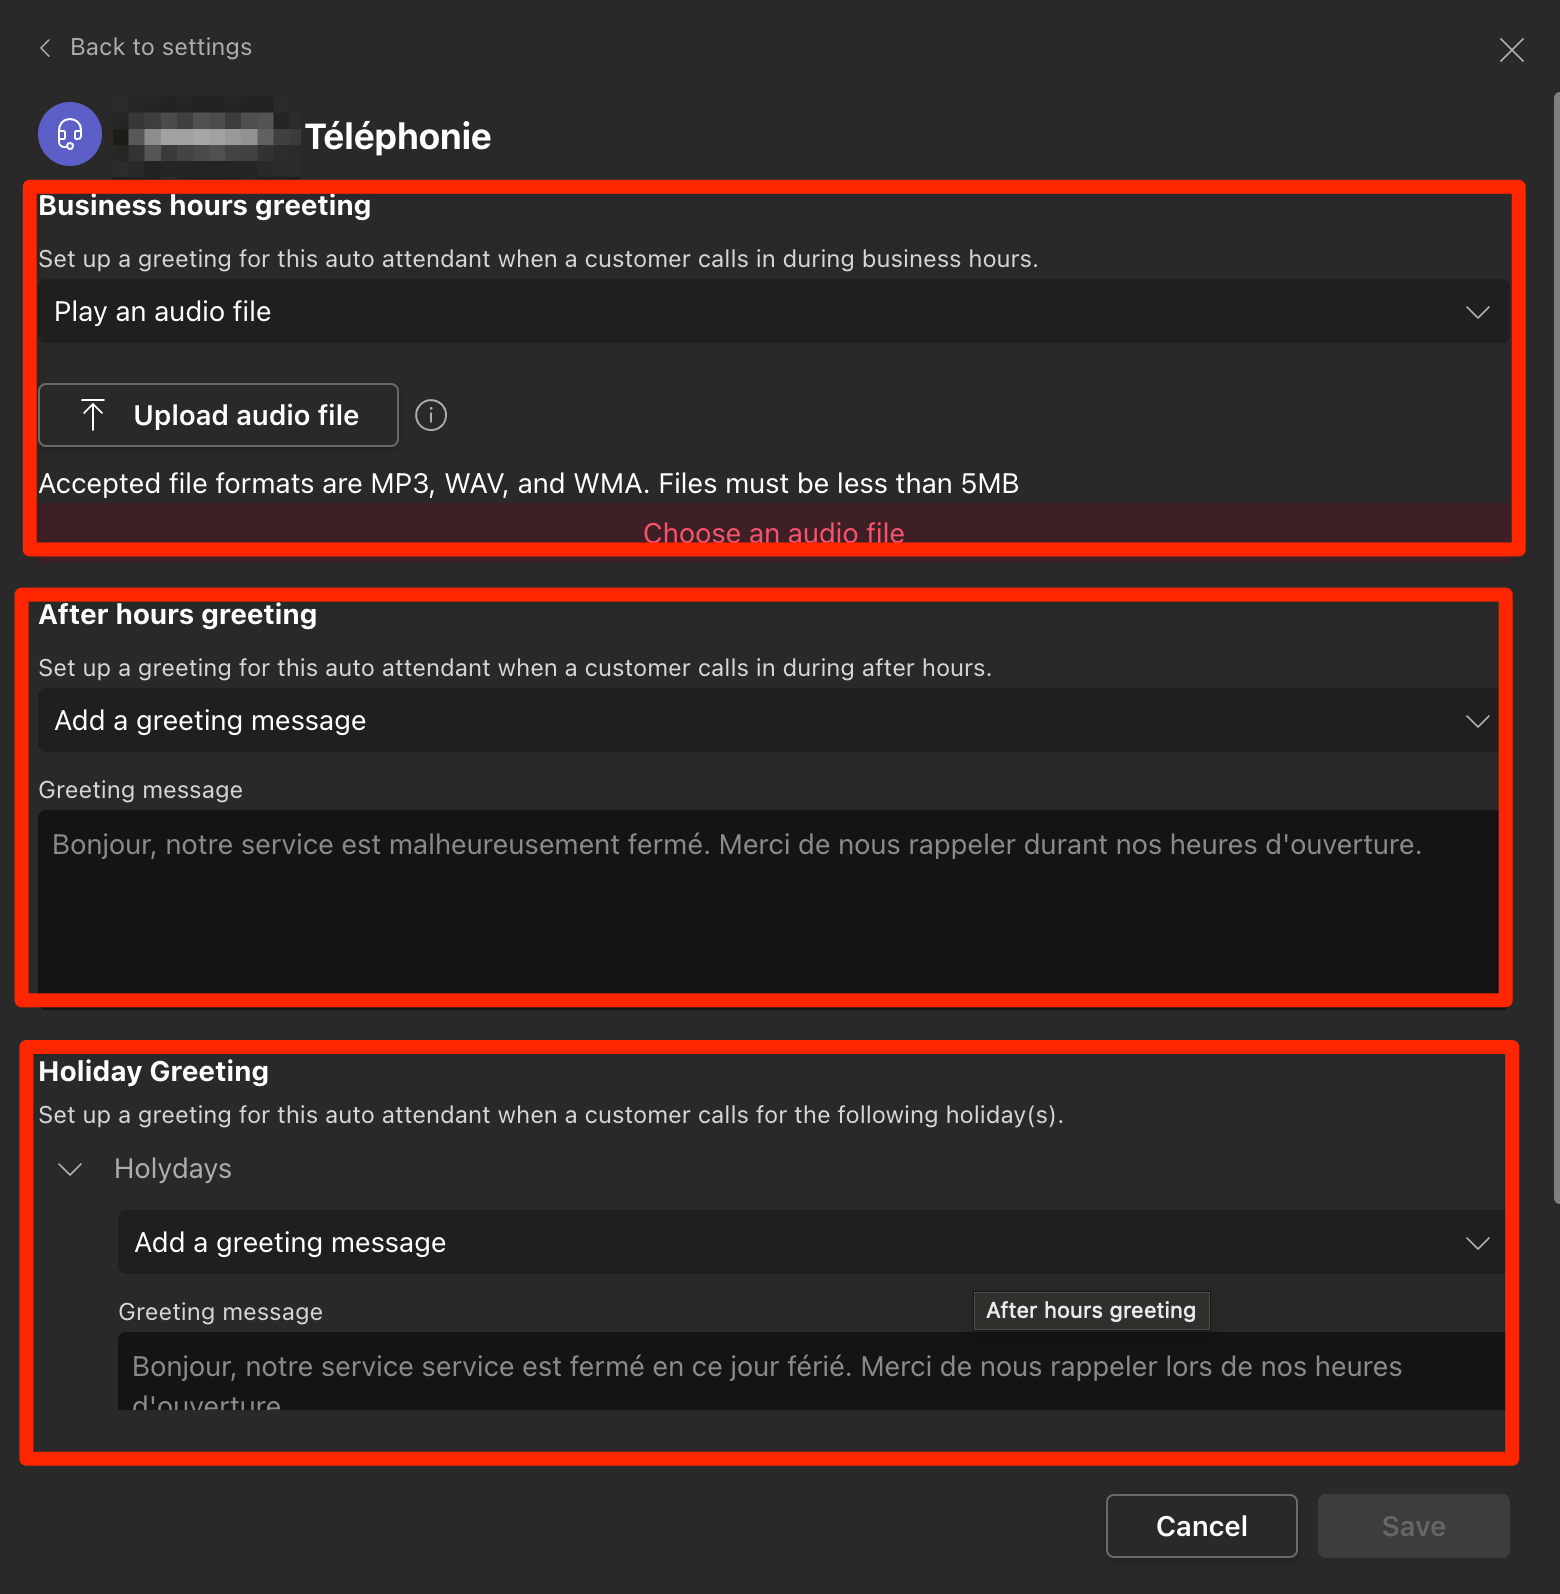Open the Play an audio file dropdown
This screenshot has height=1594, width=1560.
pos(772,312)
